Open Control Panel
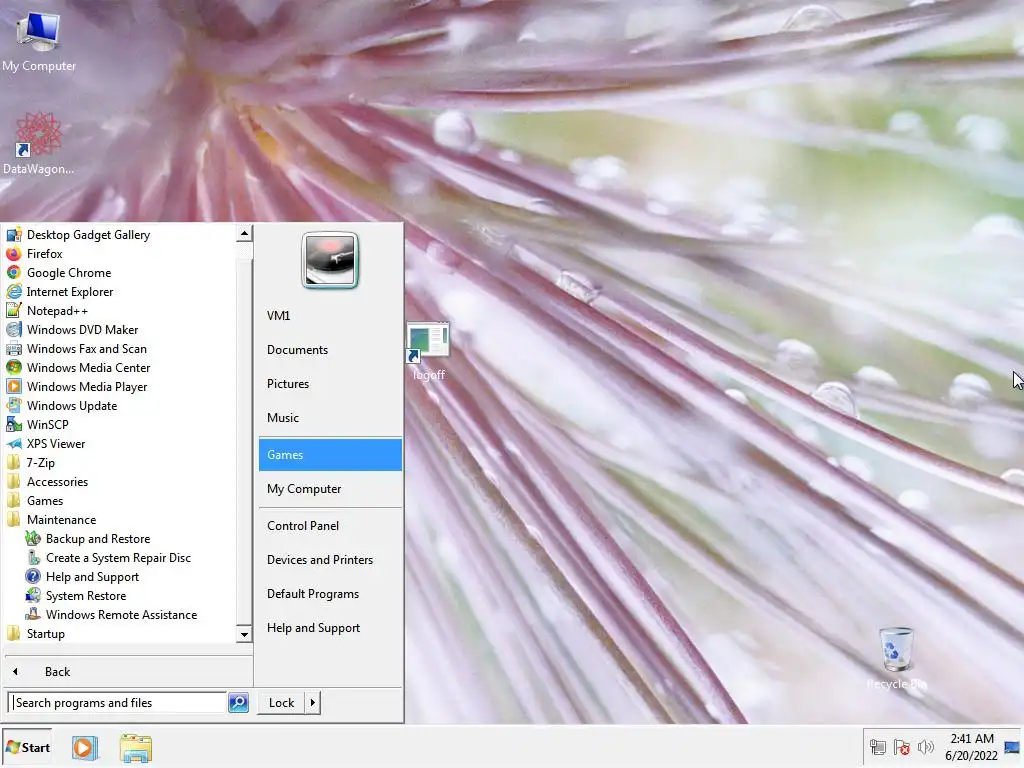Image resolution: width=1024 pixels, height=768 pixels. 303,526
